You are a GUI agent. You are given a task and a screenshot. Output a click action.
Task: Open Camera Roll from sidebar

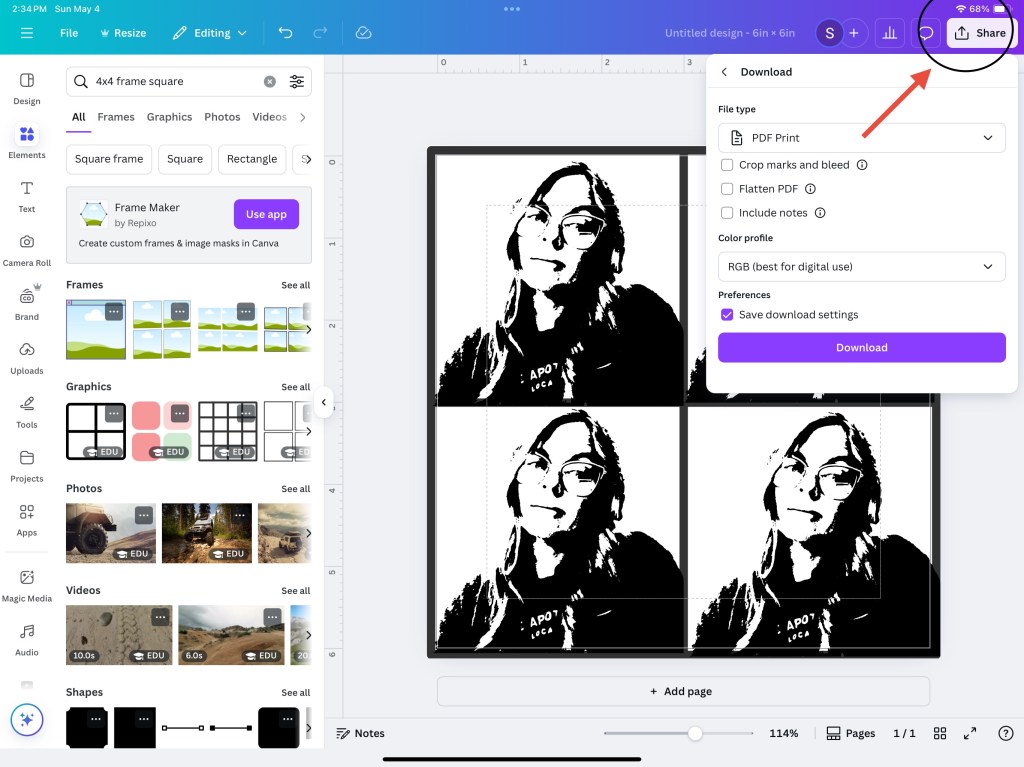click(x=27, y=249)
